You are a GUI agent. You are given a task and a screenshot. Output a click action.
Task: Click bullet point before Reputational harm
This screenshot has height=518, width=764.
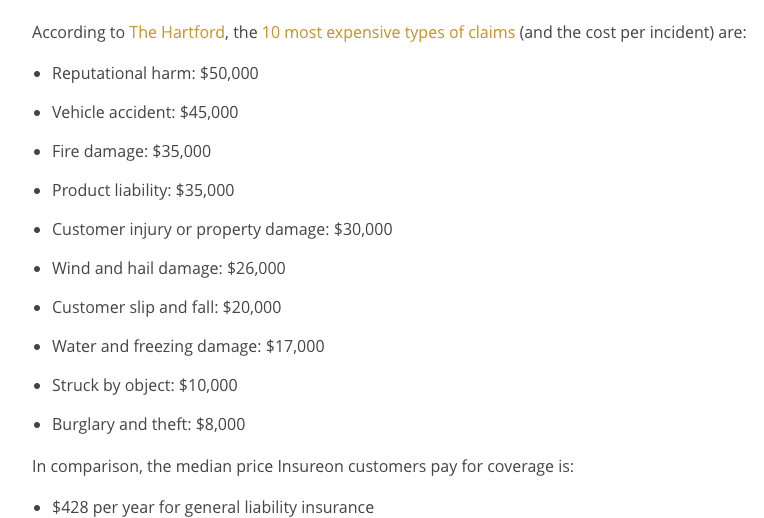coord(38,74)
